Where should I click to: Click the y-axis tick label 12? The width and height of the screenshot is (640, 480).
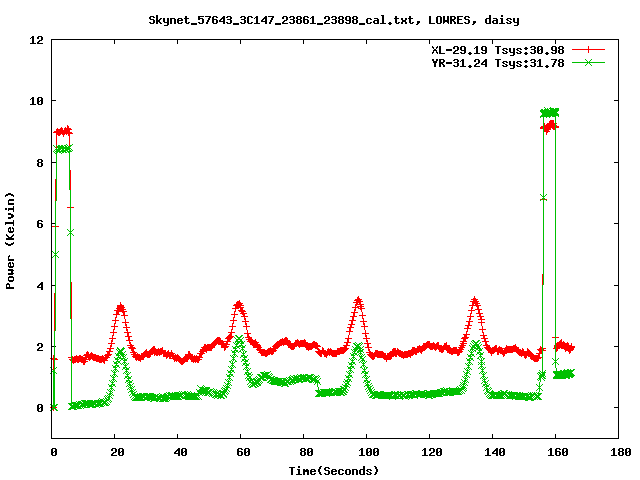(36, 40)
